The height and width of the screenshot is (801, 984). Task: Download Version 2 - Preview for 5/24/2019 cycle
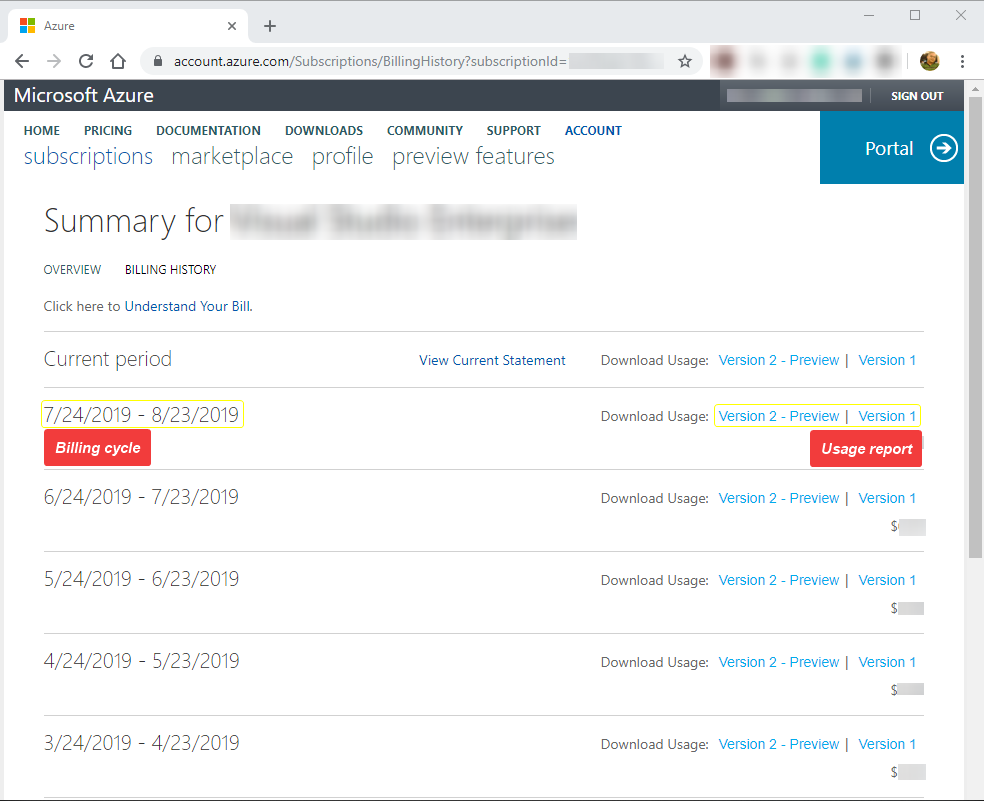(x=779, y=580)
